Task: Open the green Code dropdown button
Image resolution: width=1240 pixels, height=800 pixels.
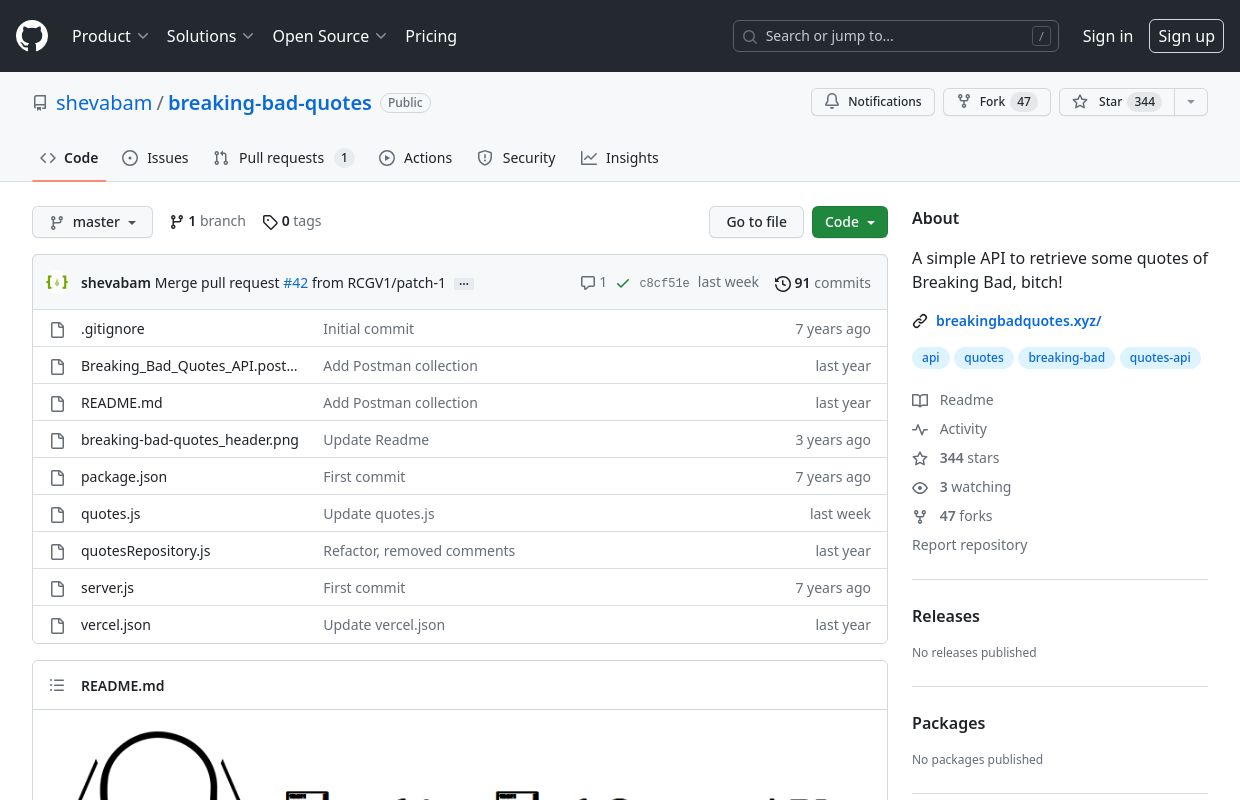Action: 850,222
